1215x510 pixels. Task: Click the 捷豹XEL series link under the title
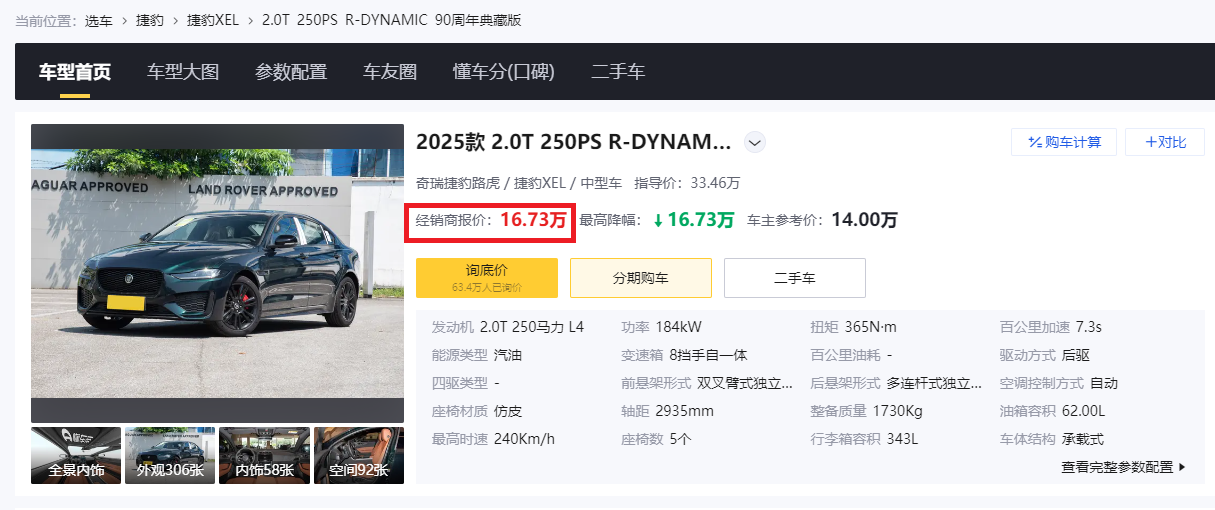540,183
